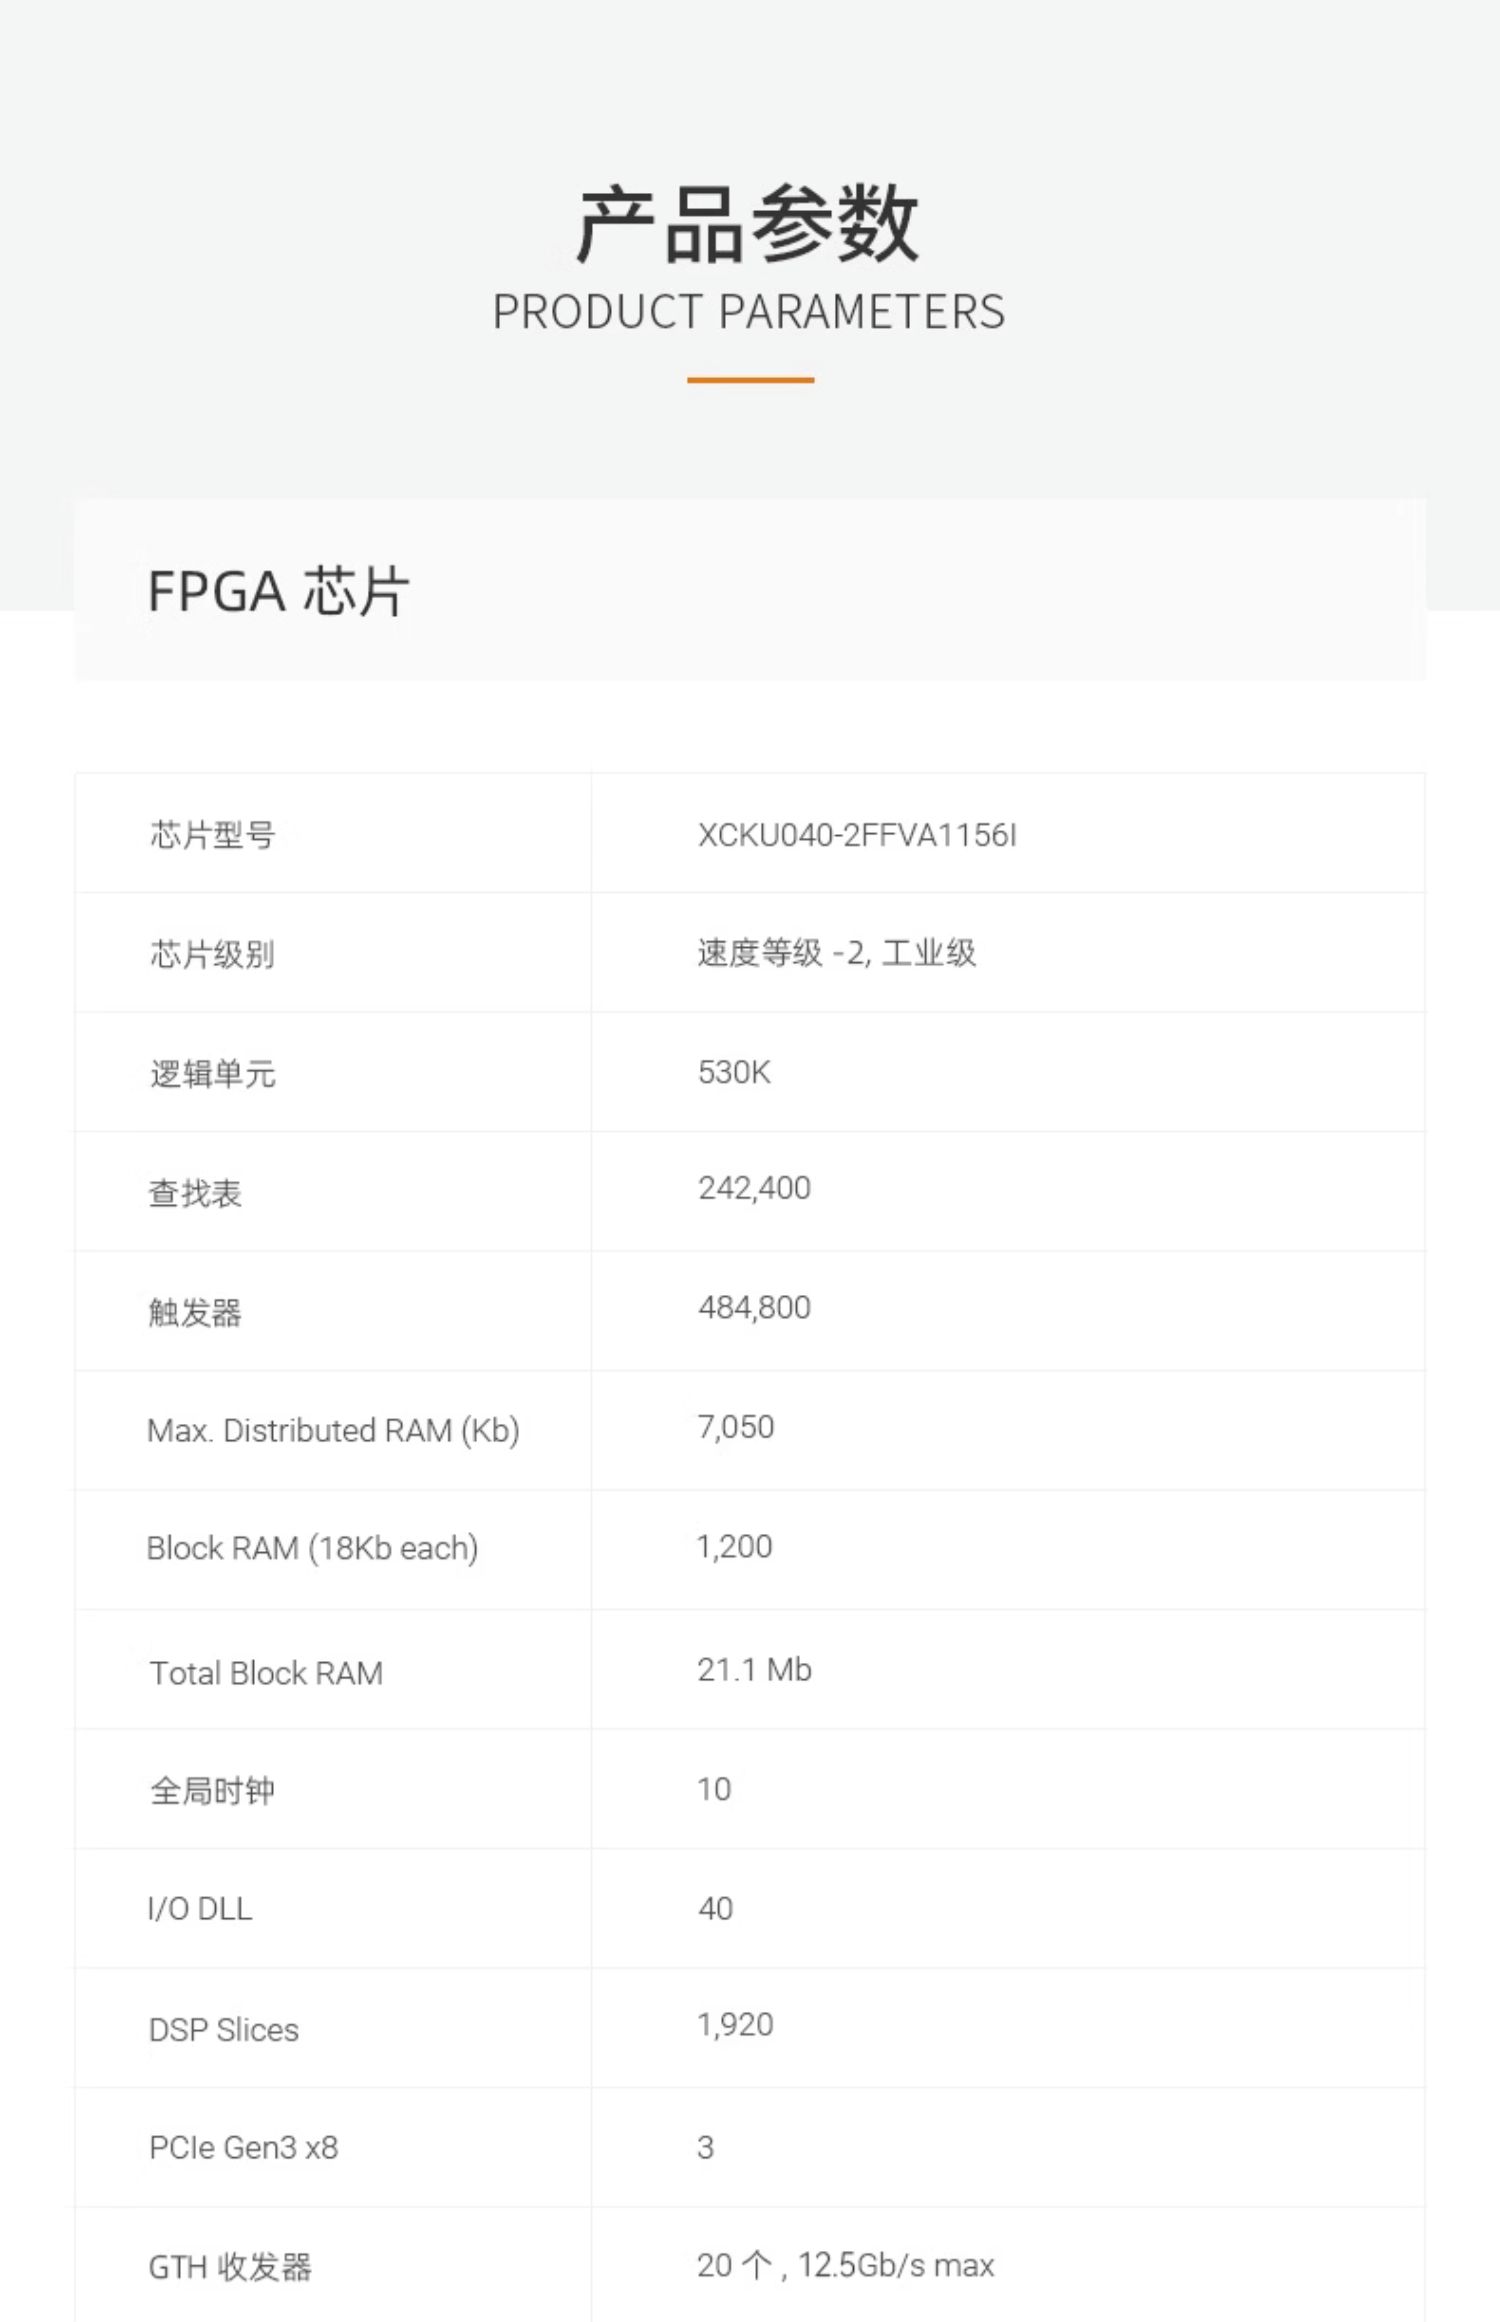This screenshot has height=2322, width=1500.
Task: Click the orange divider line under title
Action: coord(750,380)
